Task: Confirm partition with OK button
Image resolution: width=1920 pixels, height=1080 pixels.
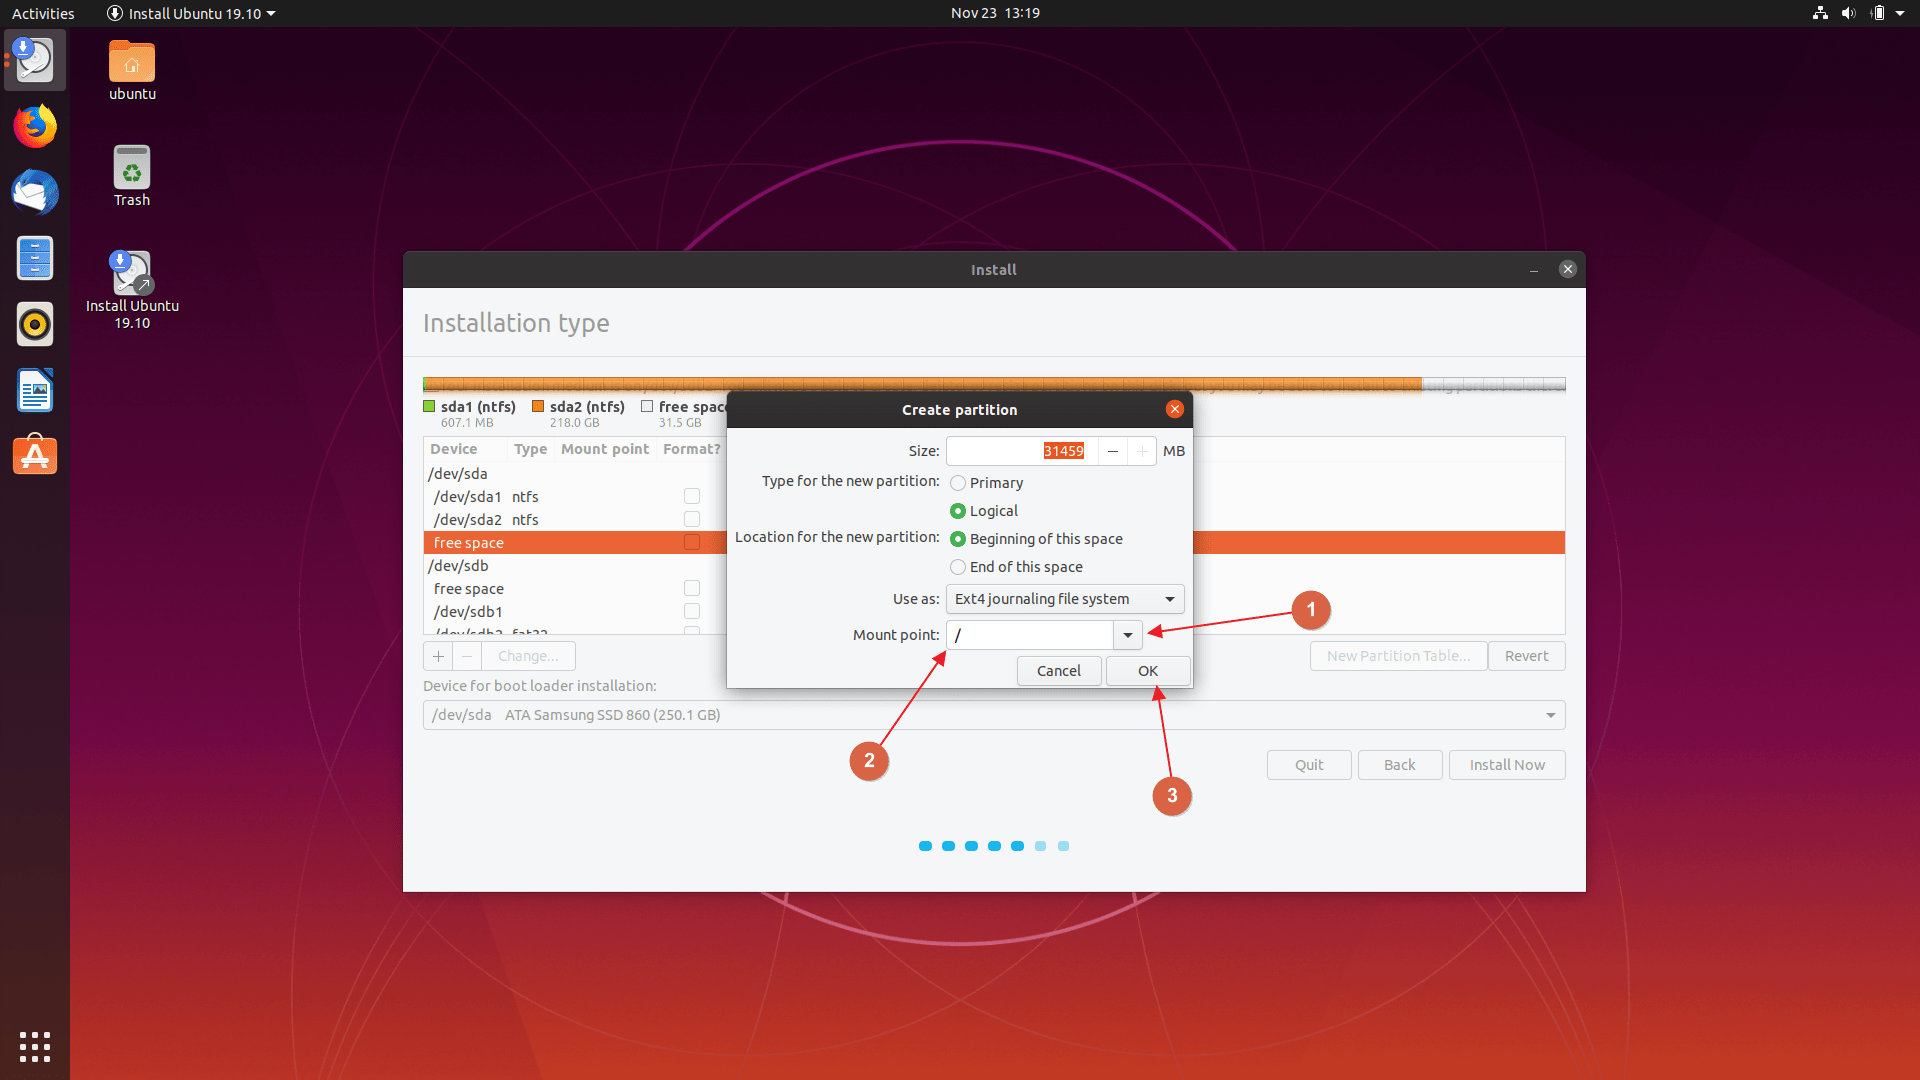Action: (x=1147, y=671)
